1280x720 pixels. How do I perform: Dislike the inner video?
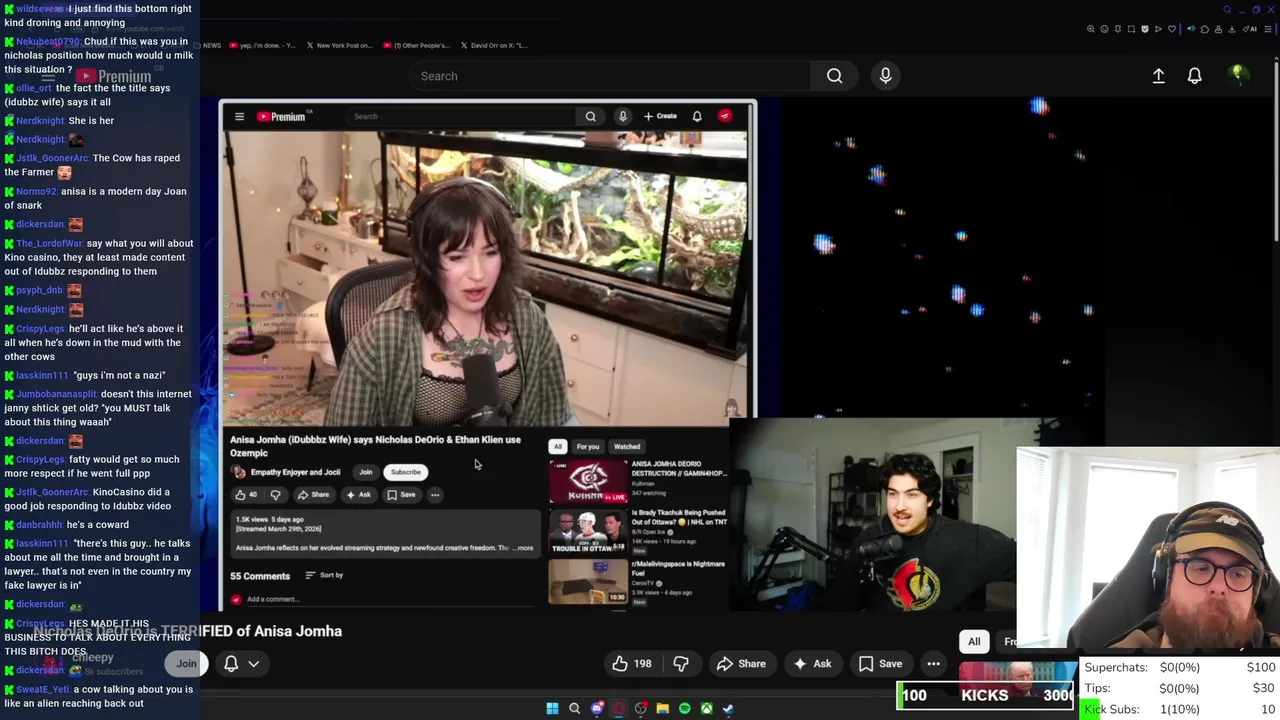275,495
